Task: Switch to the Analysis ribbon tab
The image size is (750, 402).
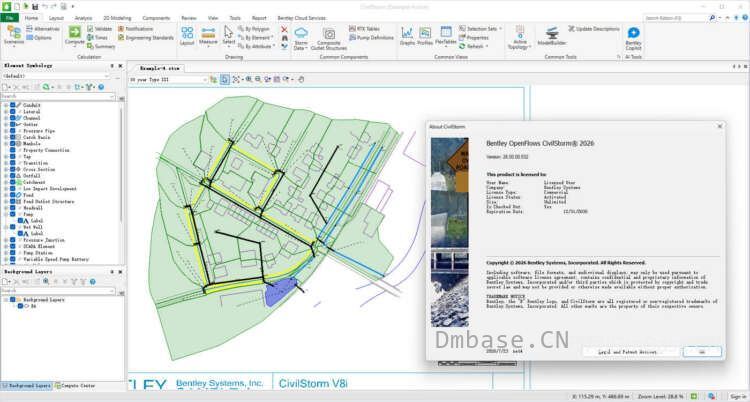Action: click(x=83, y=18)
